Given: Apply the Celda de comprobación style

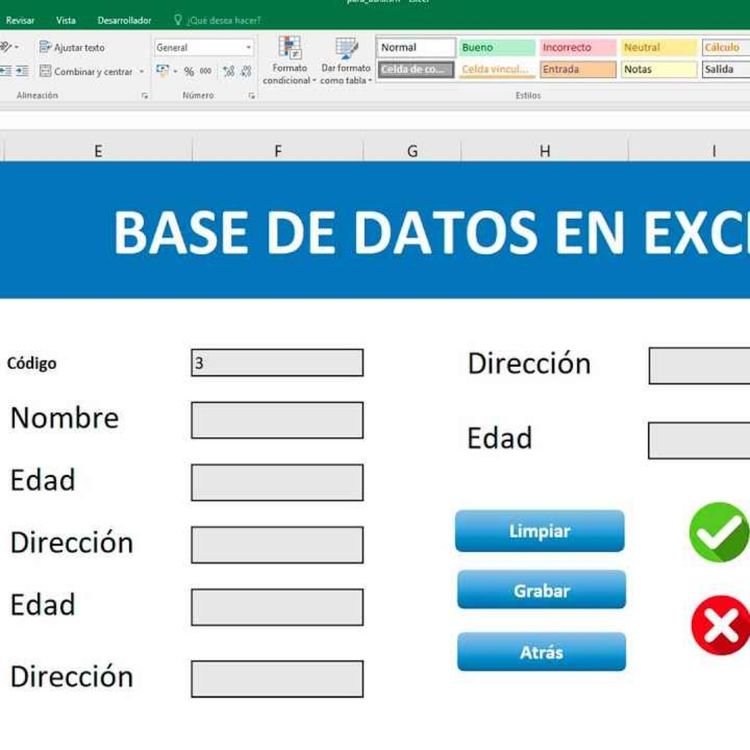Looking at the screenshot, I should (x=416, y=69).
